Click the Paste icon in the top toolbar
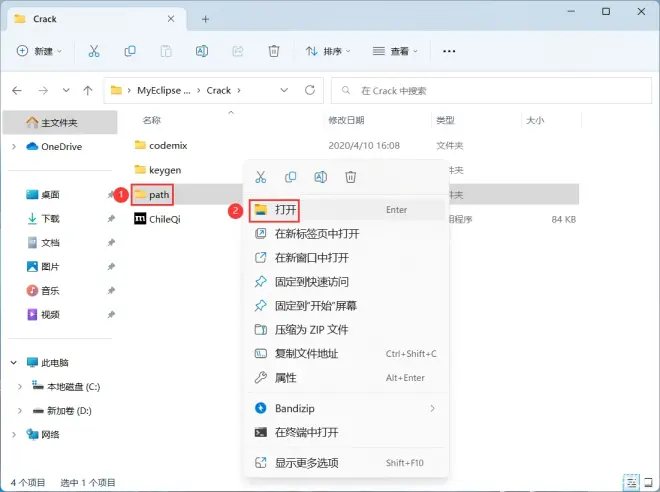660x492 pixels. (166, 51)
